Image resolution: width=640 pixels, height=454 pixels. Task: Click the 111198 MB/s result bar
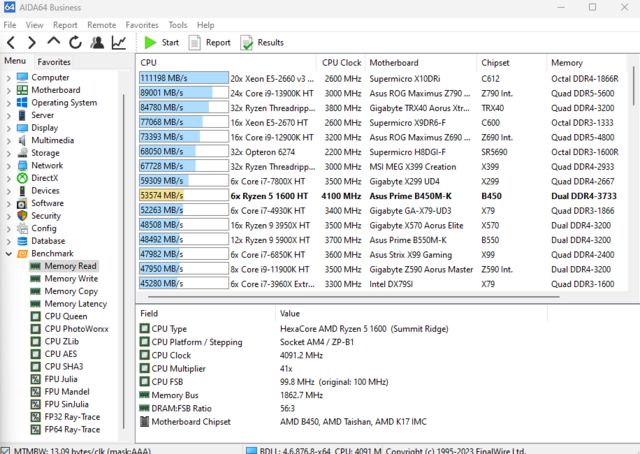184,78
